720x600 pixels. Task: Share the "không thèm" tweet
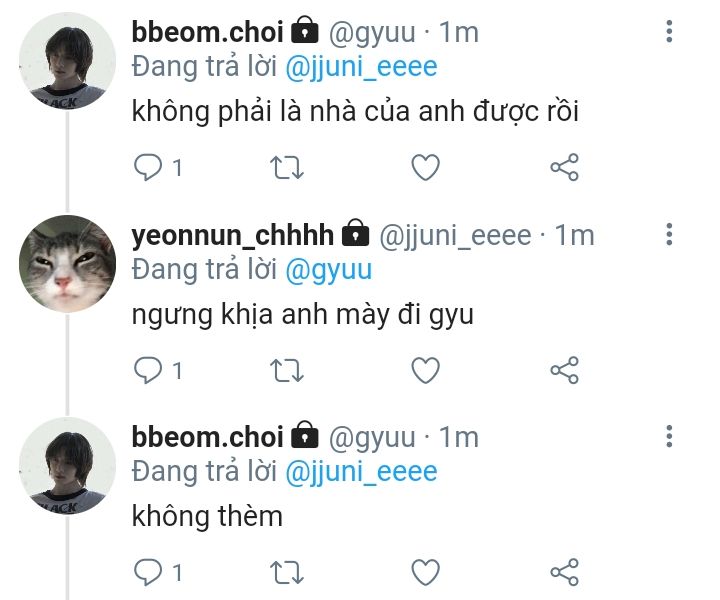(564, 572)
